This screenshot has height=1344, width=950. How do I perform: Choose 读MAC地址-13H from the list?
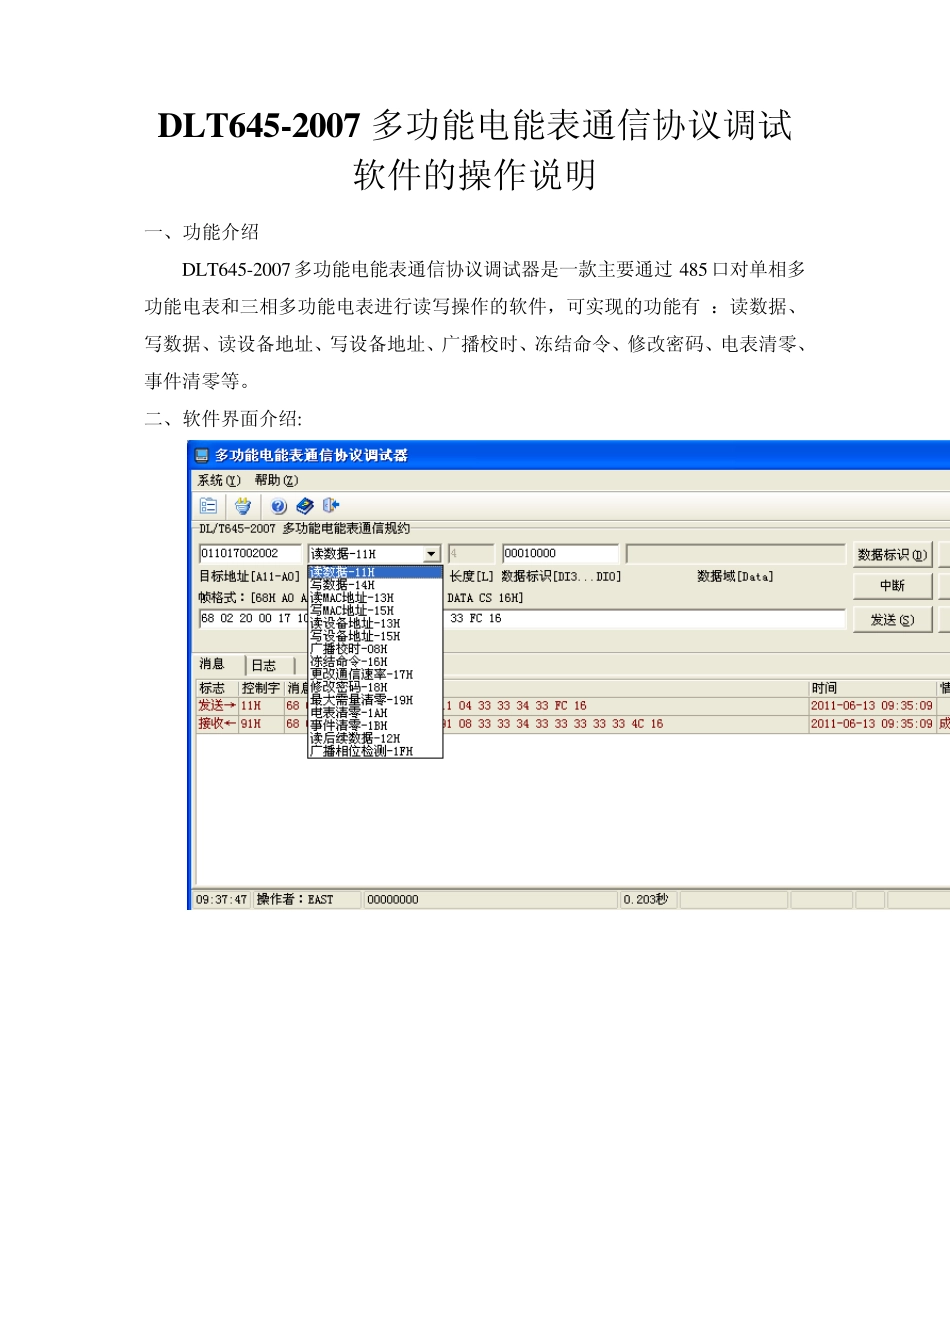375,598
